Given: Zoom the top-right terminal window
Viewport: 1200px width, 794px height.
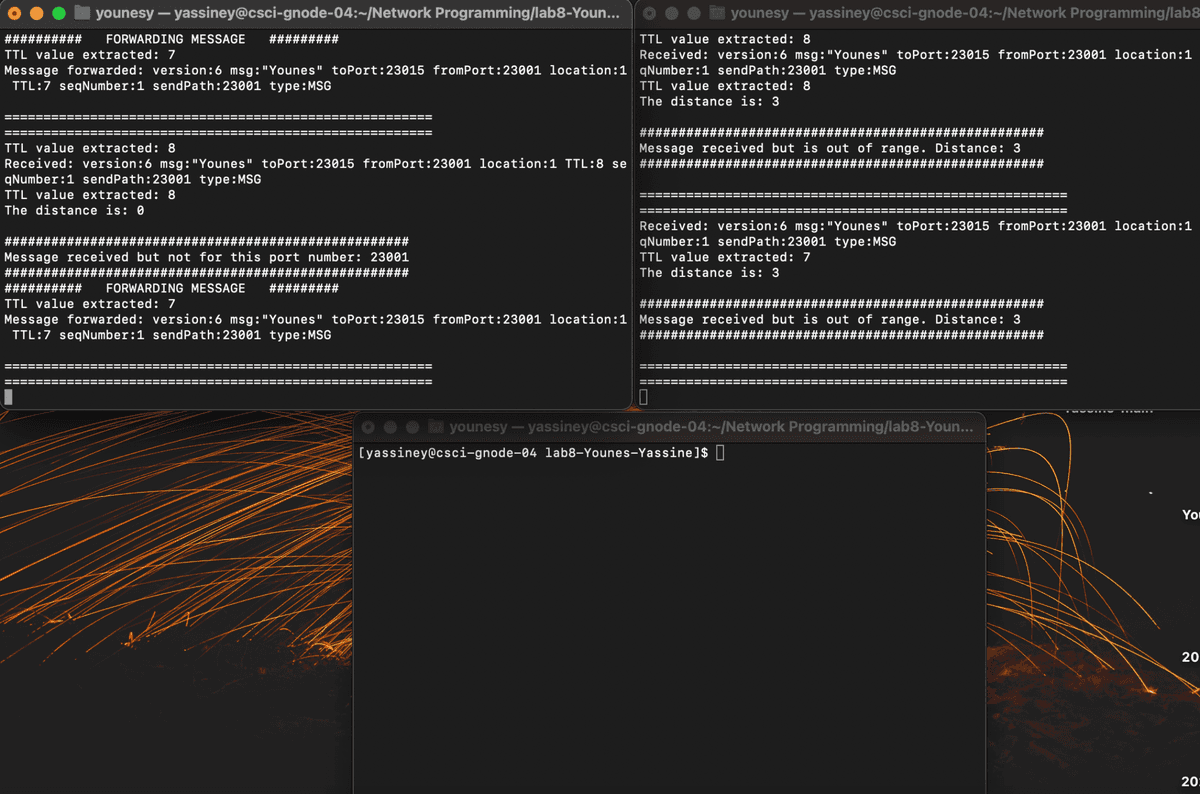Looking at the screenshot, I should [693, 13].
